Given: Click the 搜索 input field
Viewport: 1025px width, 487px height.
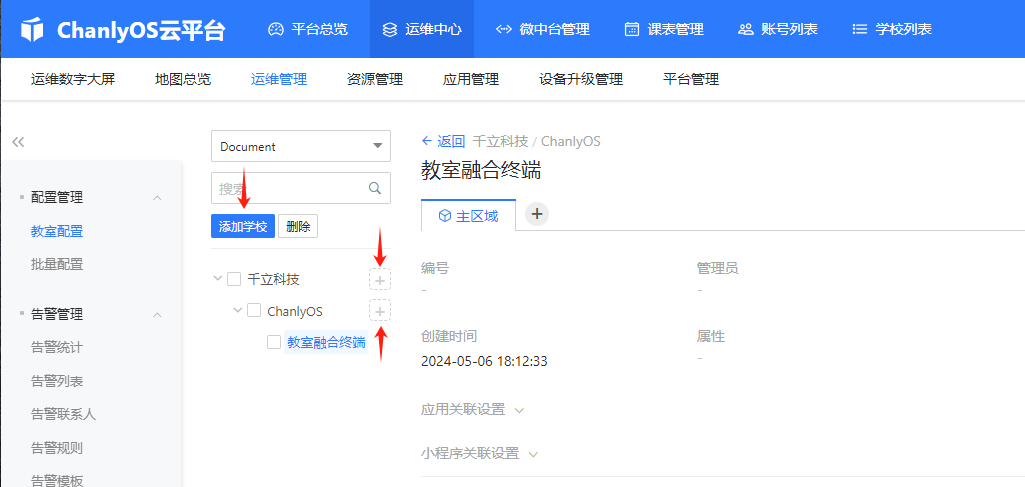Looking at the screenshot, I should [290, 188].
